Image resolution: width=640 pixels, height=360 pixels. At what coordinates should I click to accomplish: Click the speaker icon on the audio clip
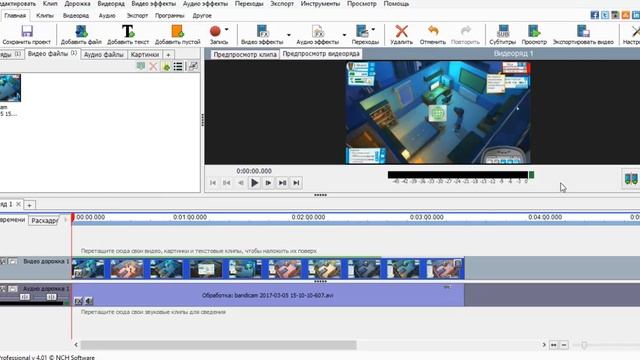tap(89, 301)
